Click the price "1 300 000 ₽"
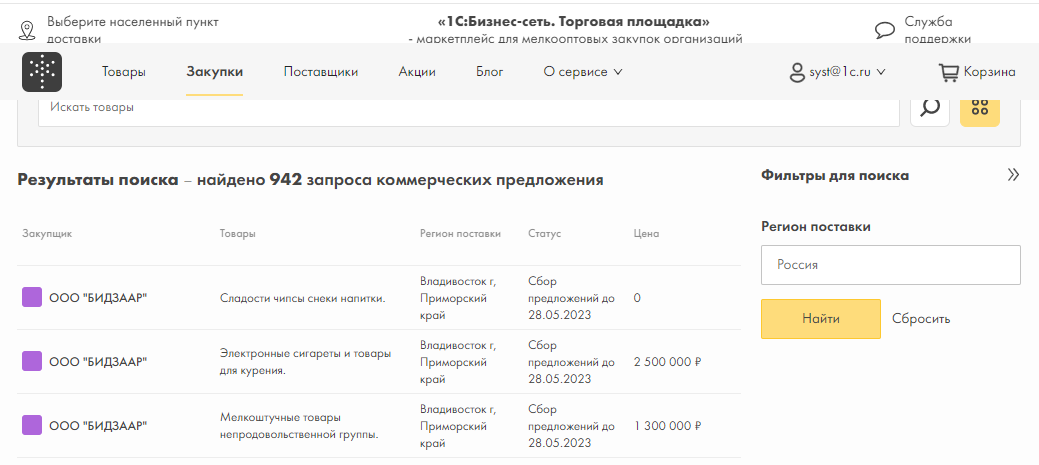The width and height of the screenshot is (1039, 465). 668,426
